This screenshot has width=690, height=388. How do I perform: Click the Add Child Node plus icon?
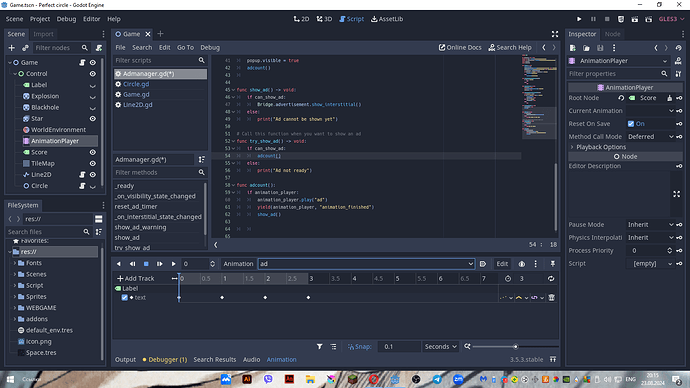tap(11, 48)
